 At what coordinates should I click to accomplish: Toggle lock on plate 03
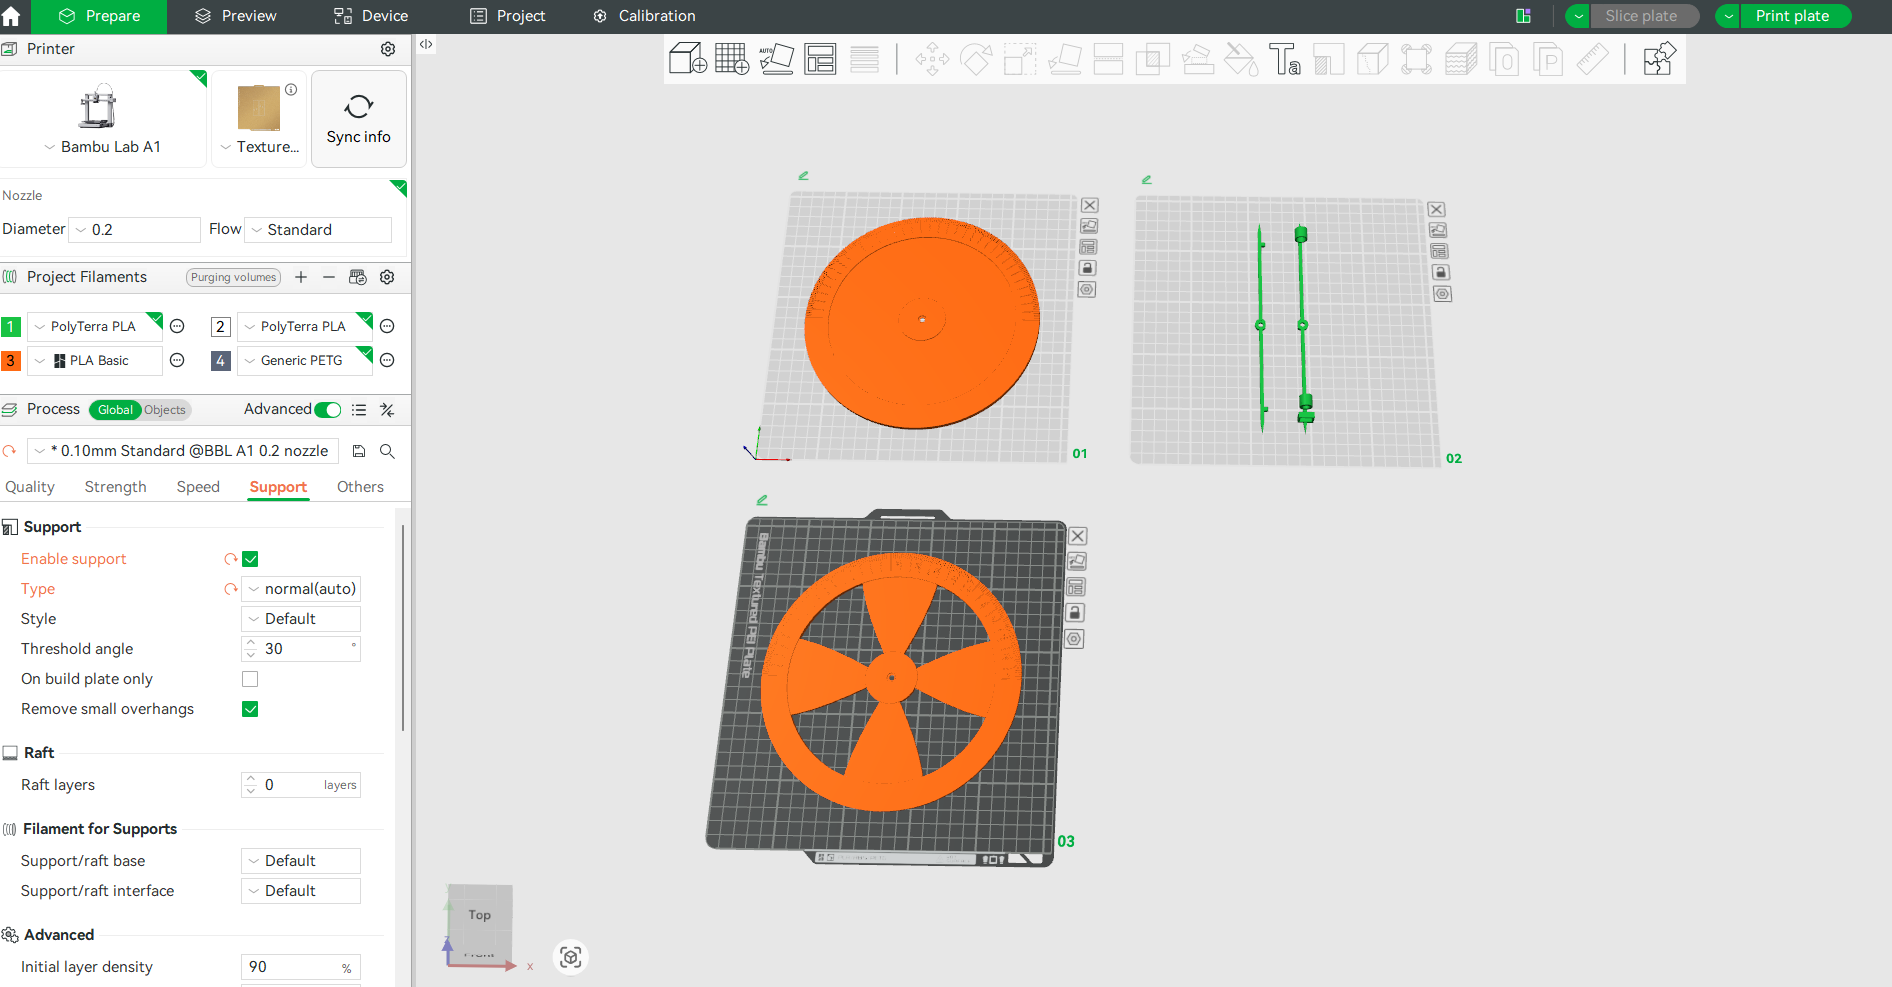coord(1075,613)
